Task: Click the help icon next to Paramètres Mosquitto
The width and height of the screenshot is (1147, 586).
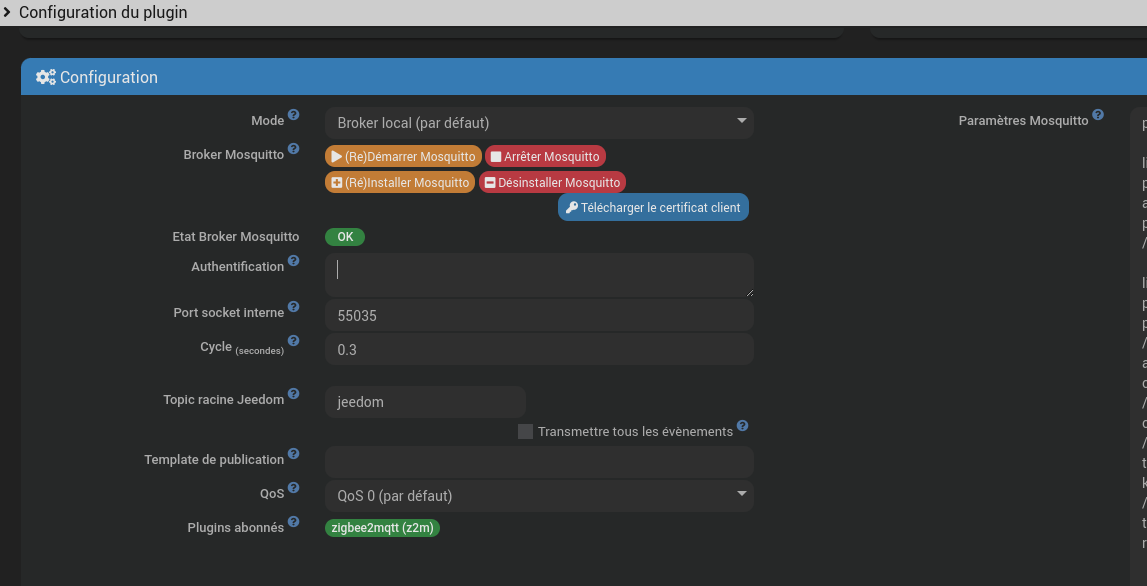Action: [1098, 115]
